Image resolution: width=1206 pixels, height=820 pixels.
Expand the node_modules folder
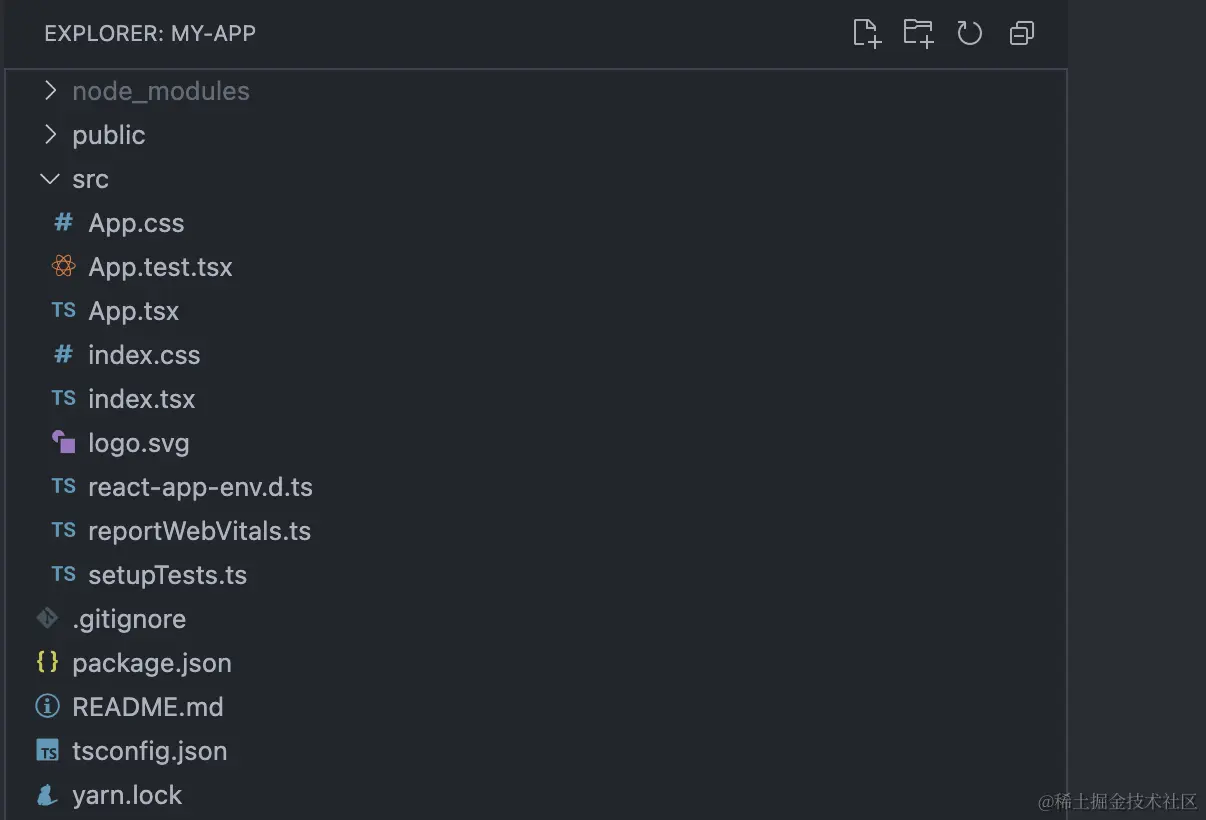[51, 91]
